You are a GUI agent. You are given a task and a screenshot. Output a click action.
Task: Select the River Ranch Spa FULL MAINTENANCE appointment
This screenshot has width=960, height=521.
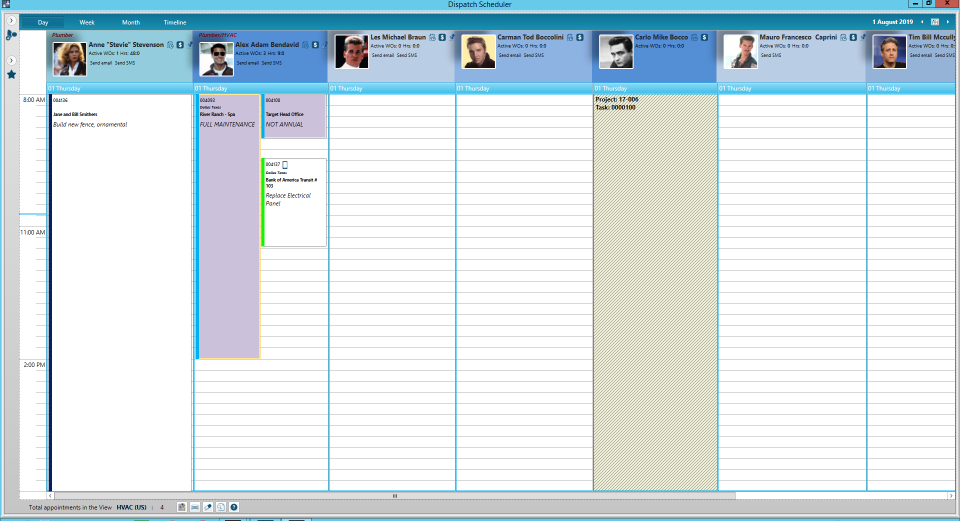tap(228, 227)
